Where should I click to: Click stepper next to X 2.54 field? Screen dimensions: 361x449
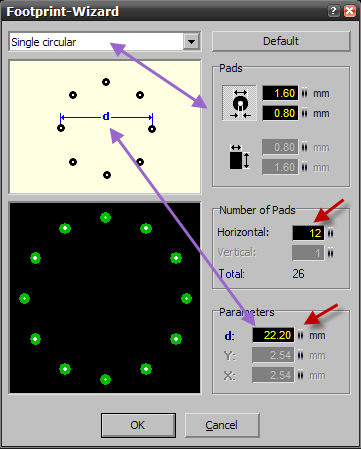tap(301, 375)
